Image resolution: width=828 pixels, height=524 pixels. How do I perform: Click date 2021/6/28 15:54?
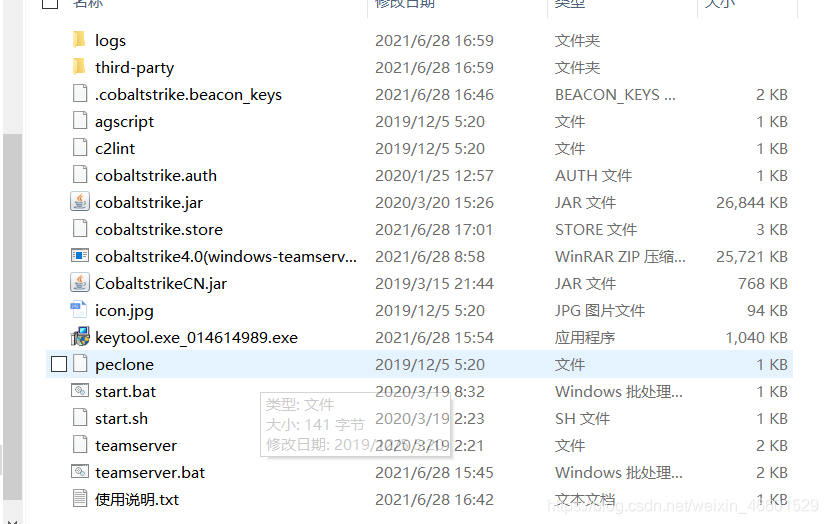[x=434, y=338]
